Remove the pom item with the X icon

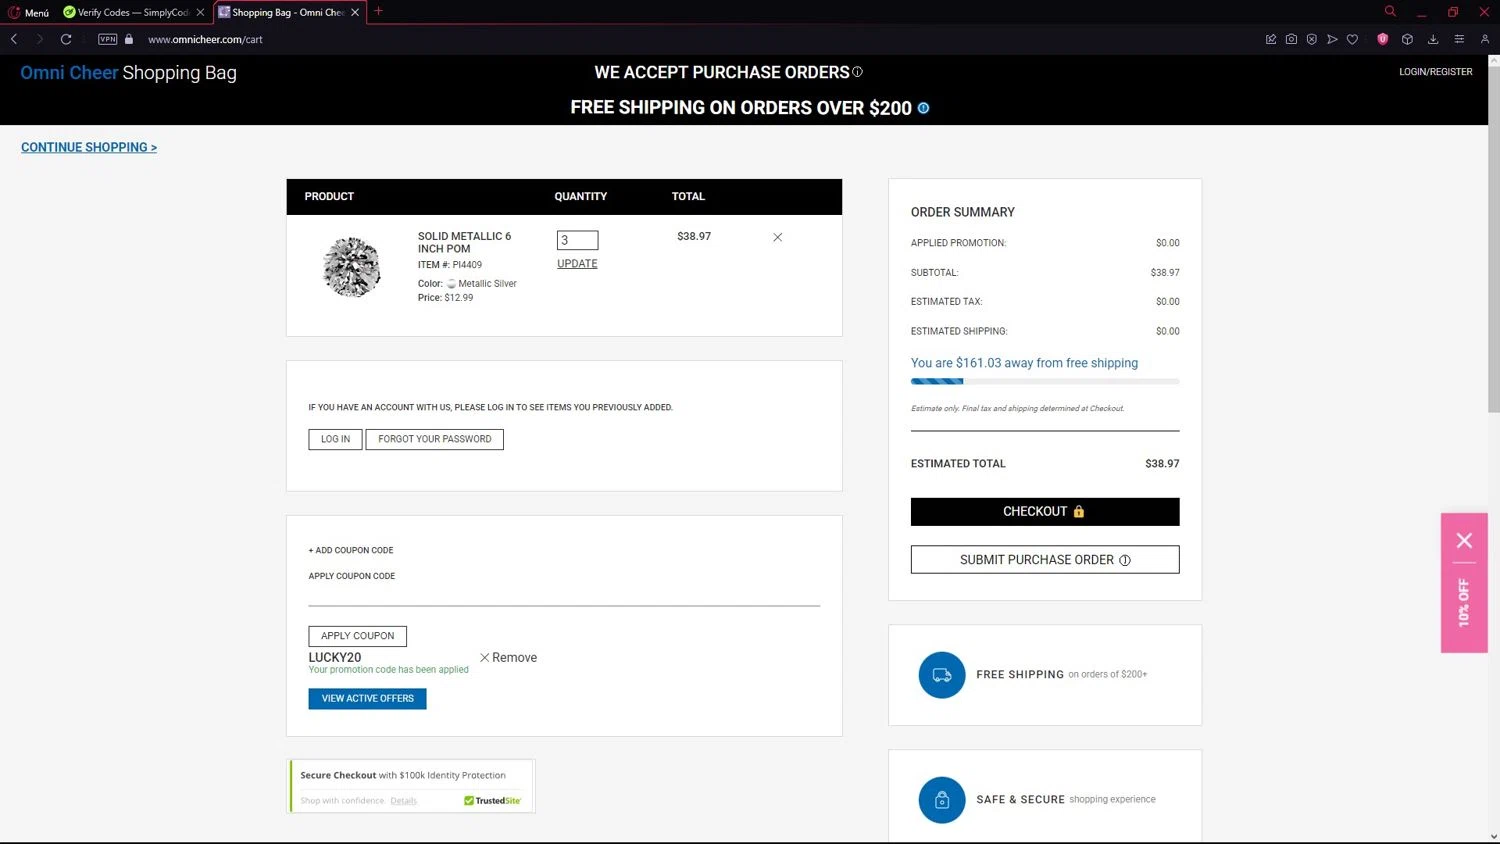point(777,237)
